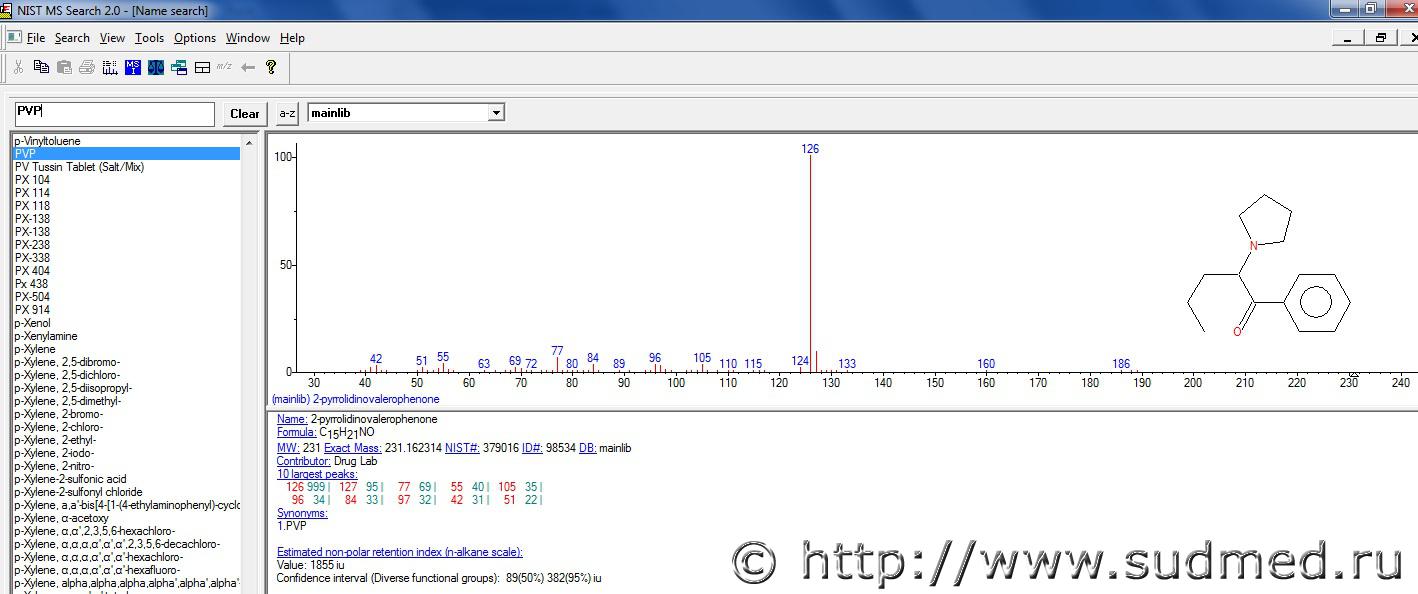1418x594 pixels.
Task: Click into the PVP name search field
Action: (x=114, y=113)
